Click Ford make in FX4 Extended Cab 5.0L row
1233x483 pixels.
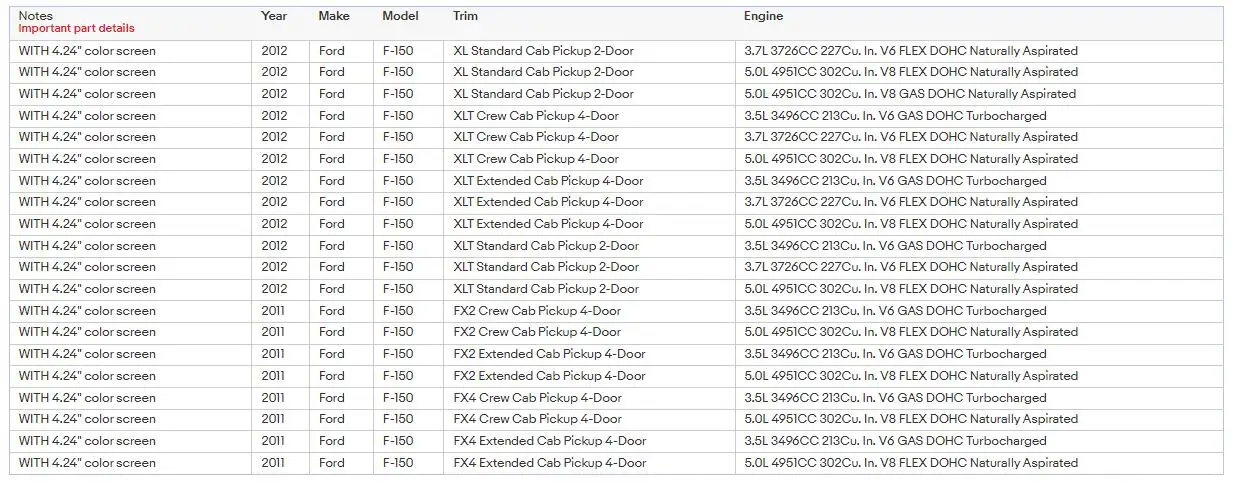(332, 463)
